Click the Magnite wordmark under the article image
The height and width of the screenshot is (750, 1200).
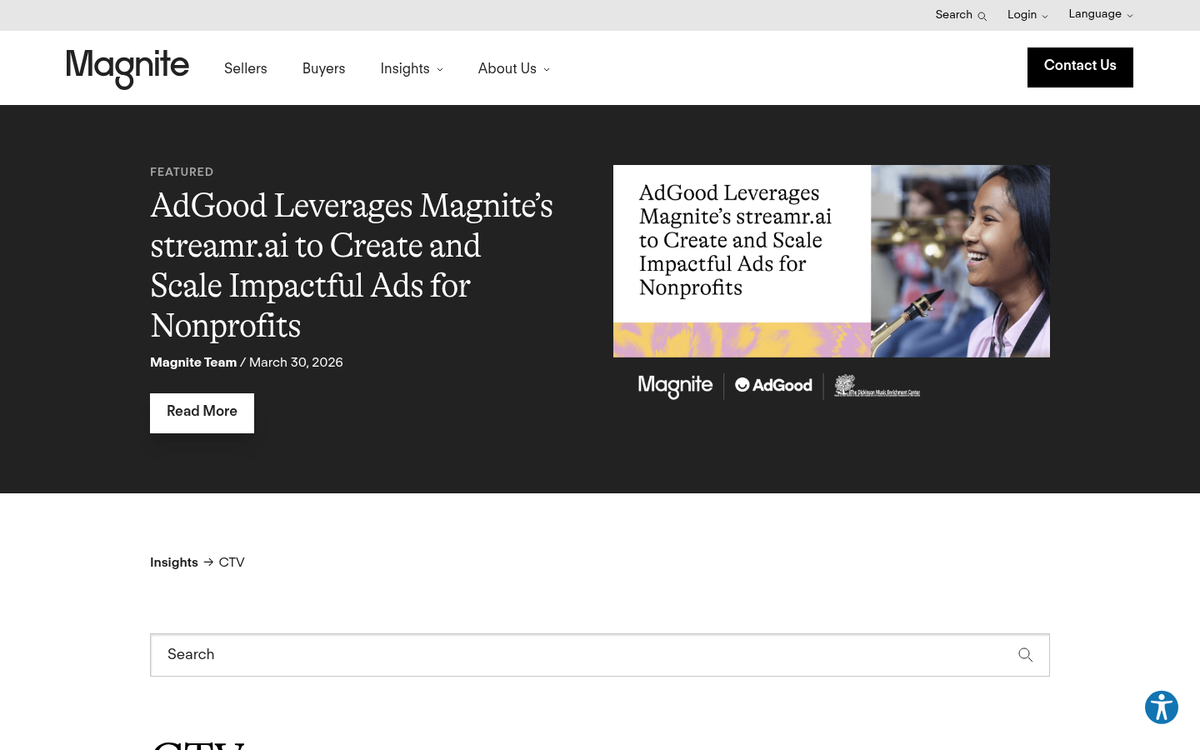[x=675, y=385]
